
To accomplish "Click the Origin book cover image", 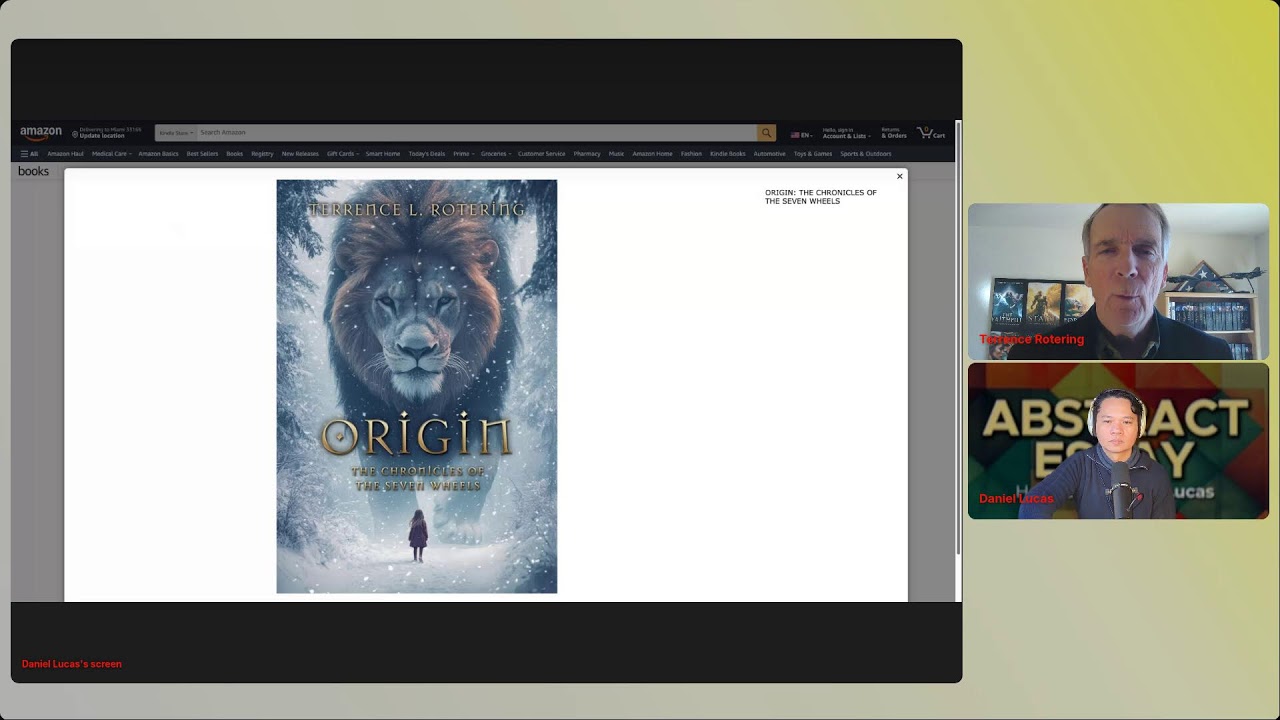I will click(x=417, y=386).
